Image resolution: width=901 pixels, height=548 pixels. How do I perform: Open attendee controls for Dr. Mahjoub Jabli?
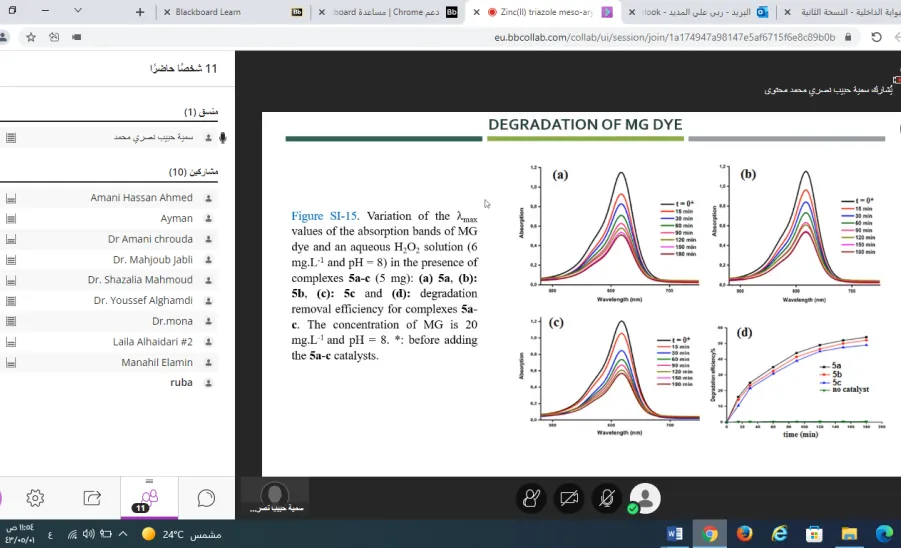pyautogui.click(x=11, y=260)
